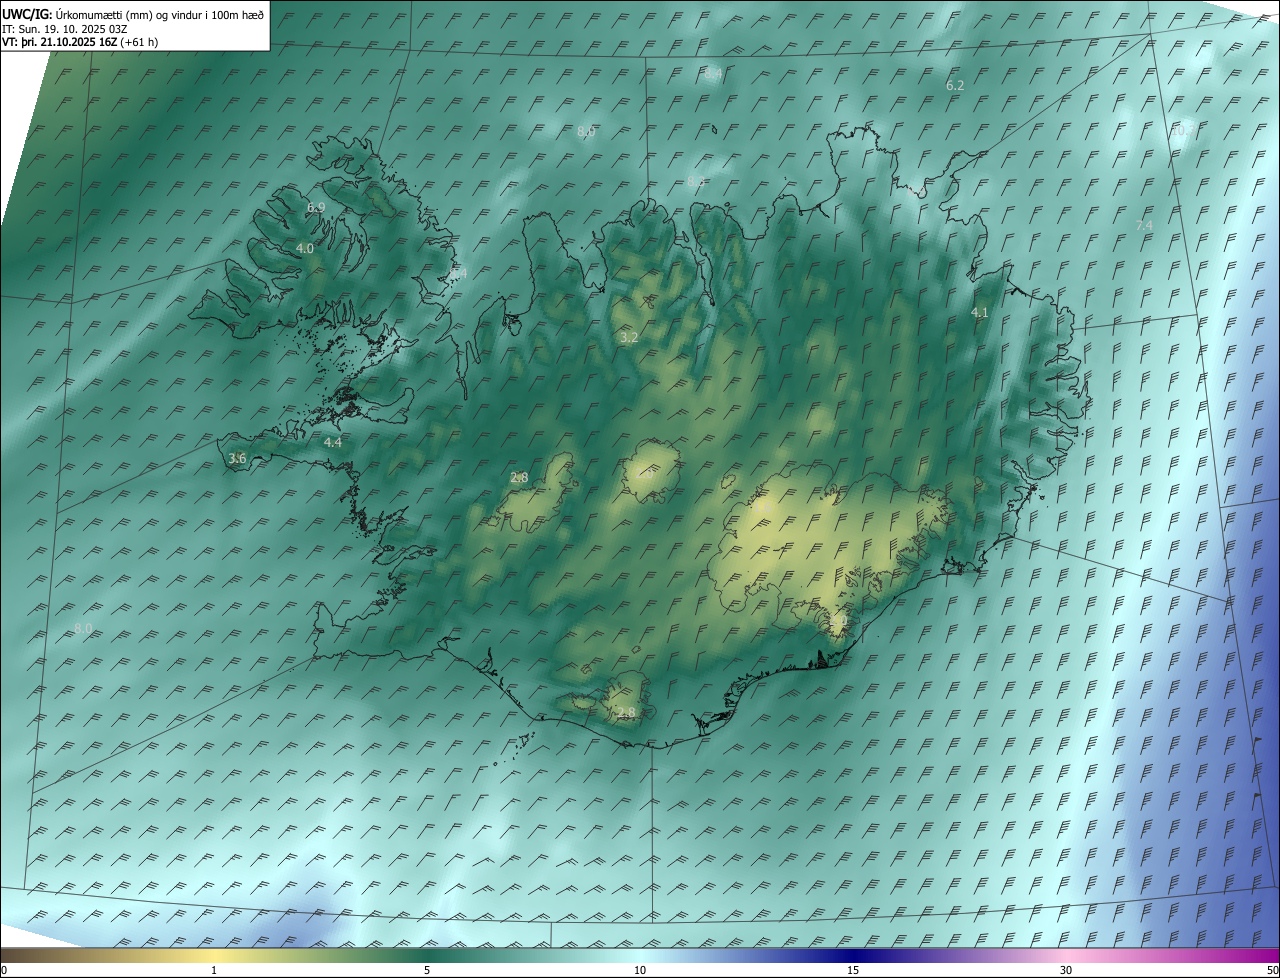Click the 3.2 value label
The width and height of the screenshot is (1280, 978).
(x=629, y=338)
